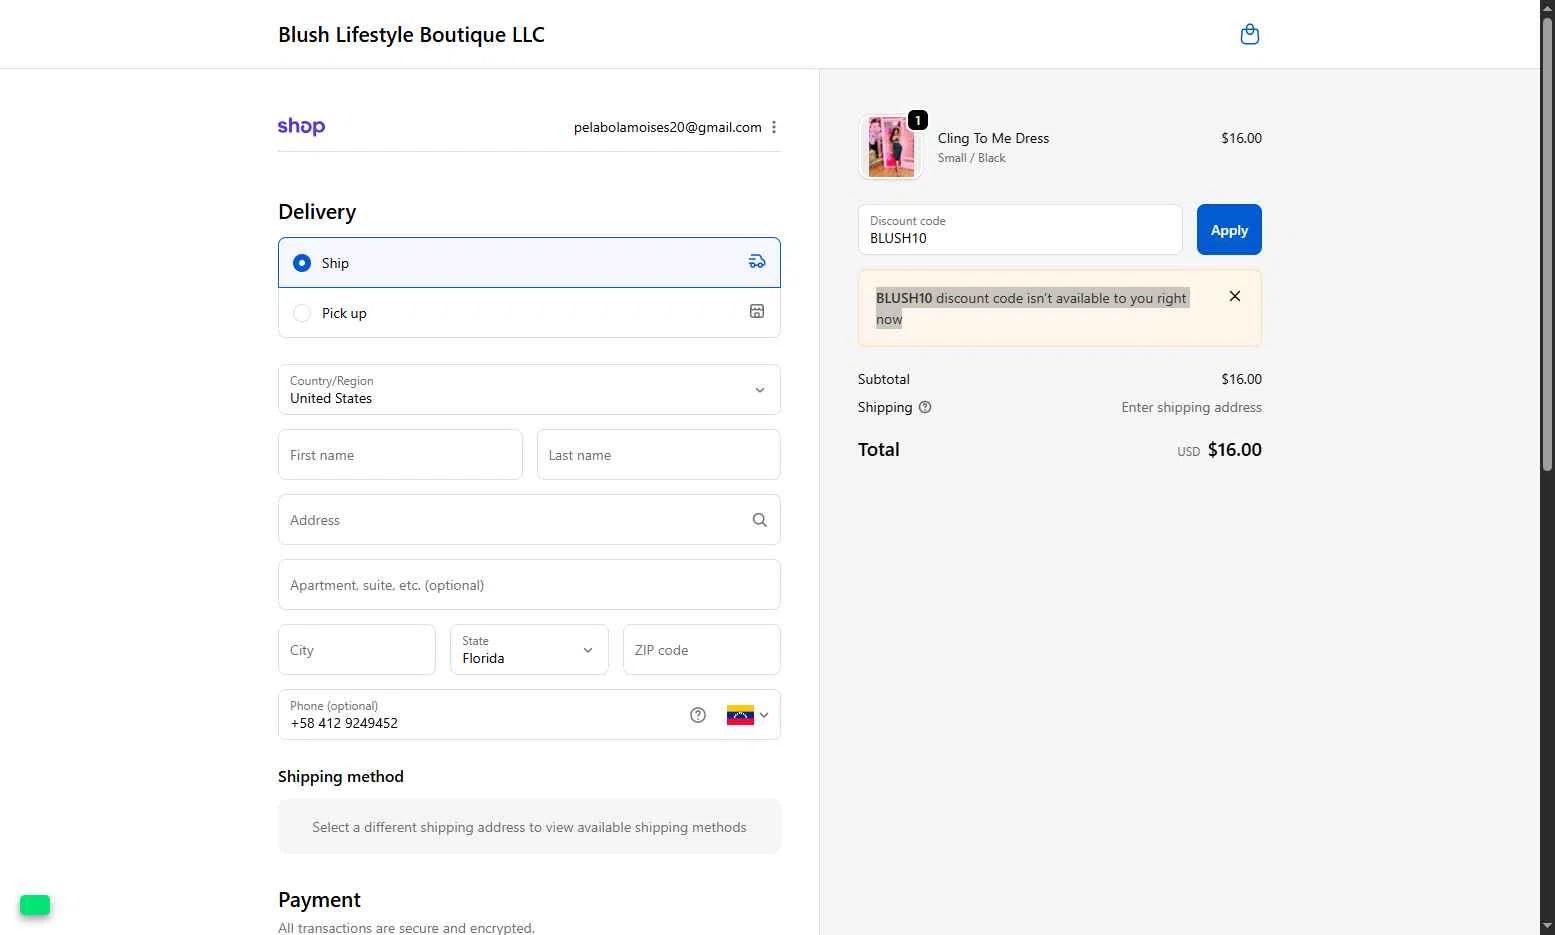Click the Cling To Me Dress thumbnail
Screen dimensions: 1555x935
point(891,147)
